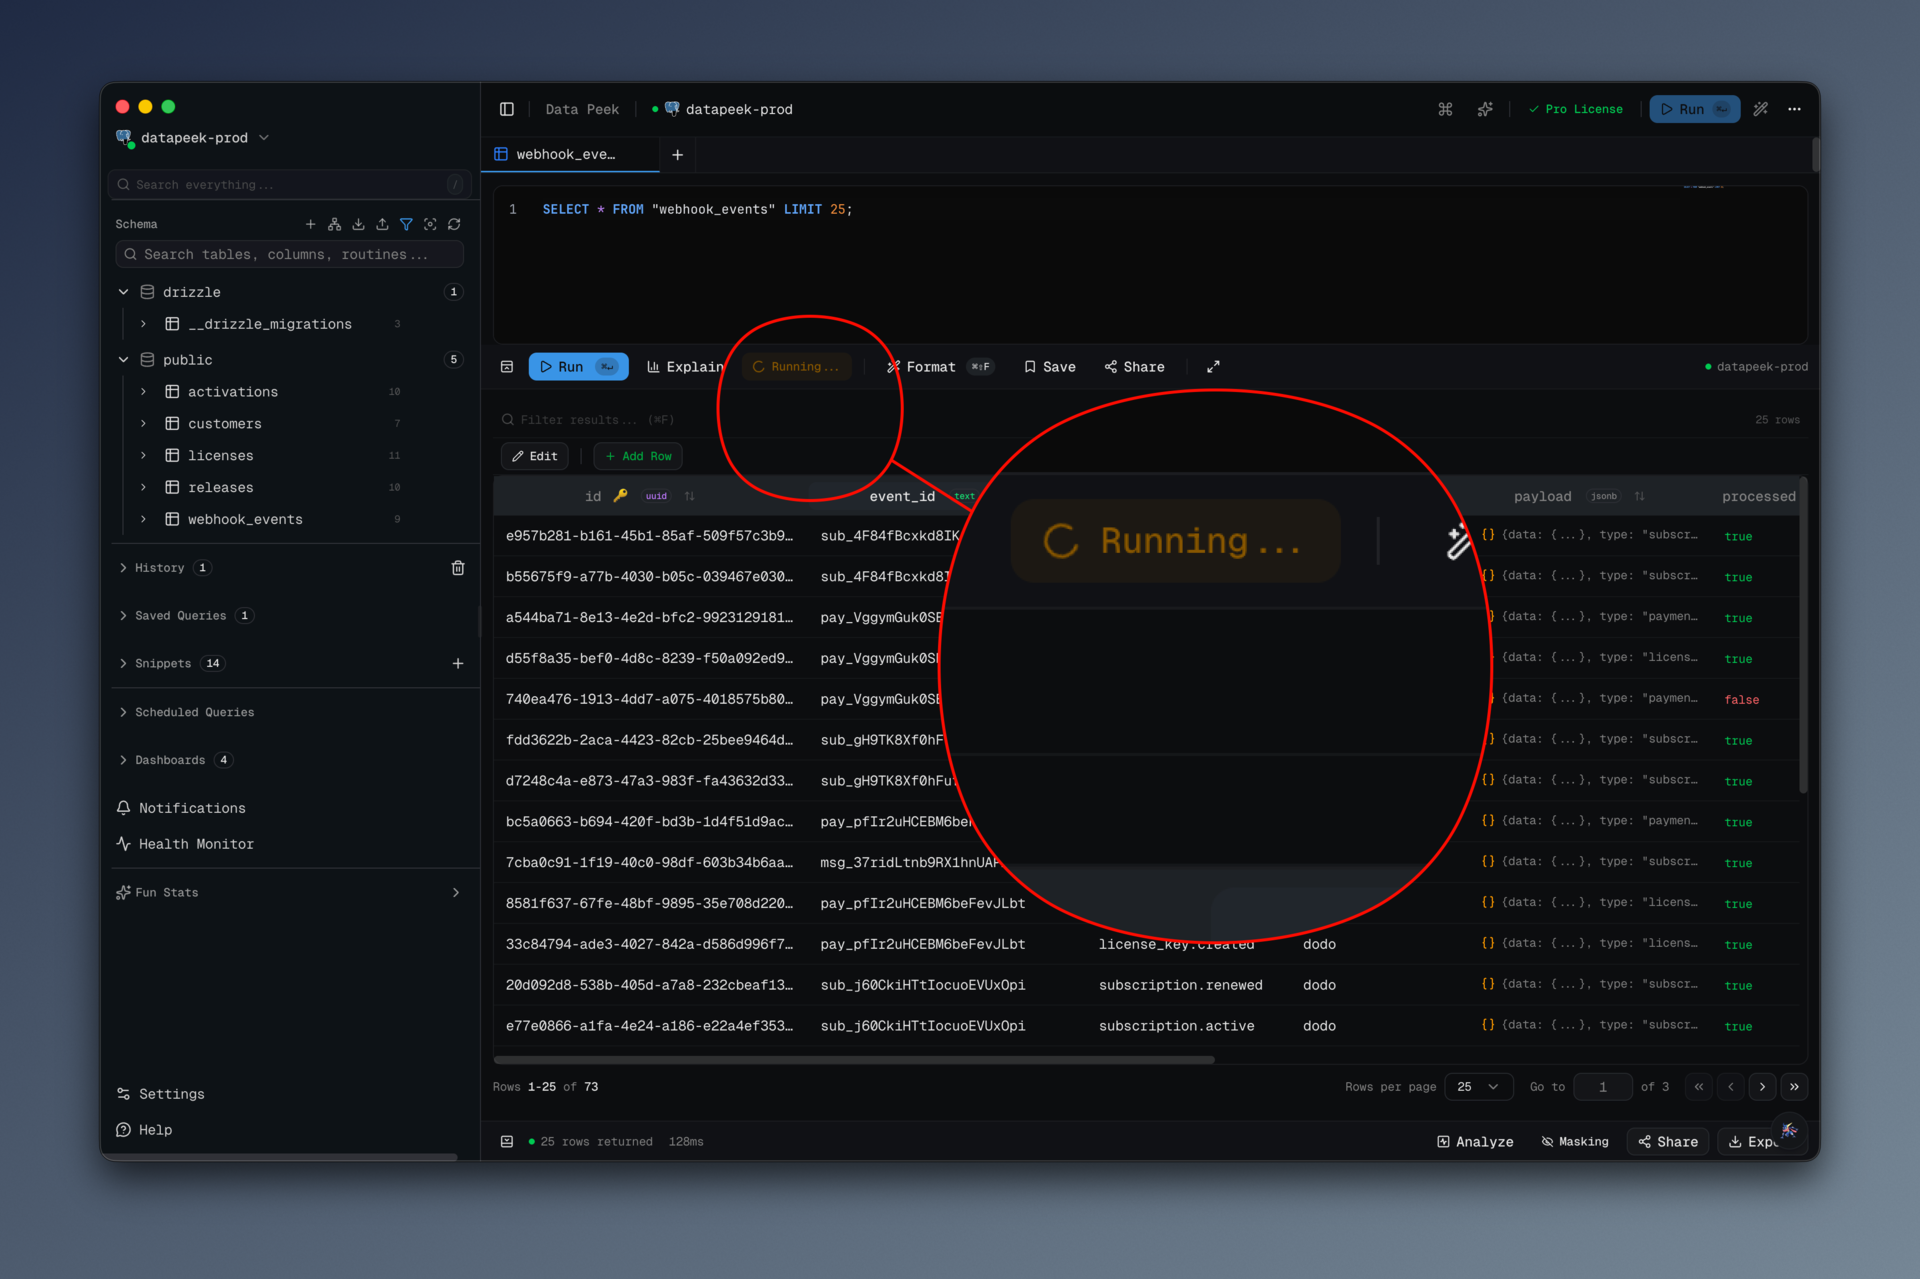Click the schema filter funnel icon
The width and height of the screenshot is (1920, 1279).
point(406,224)
